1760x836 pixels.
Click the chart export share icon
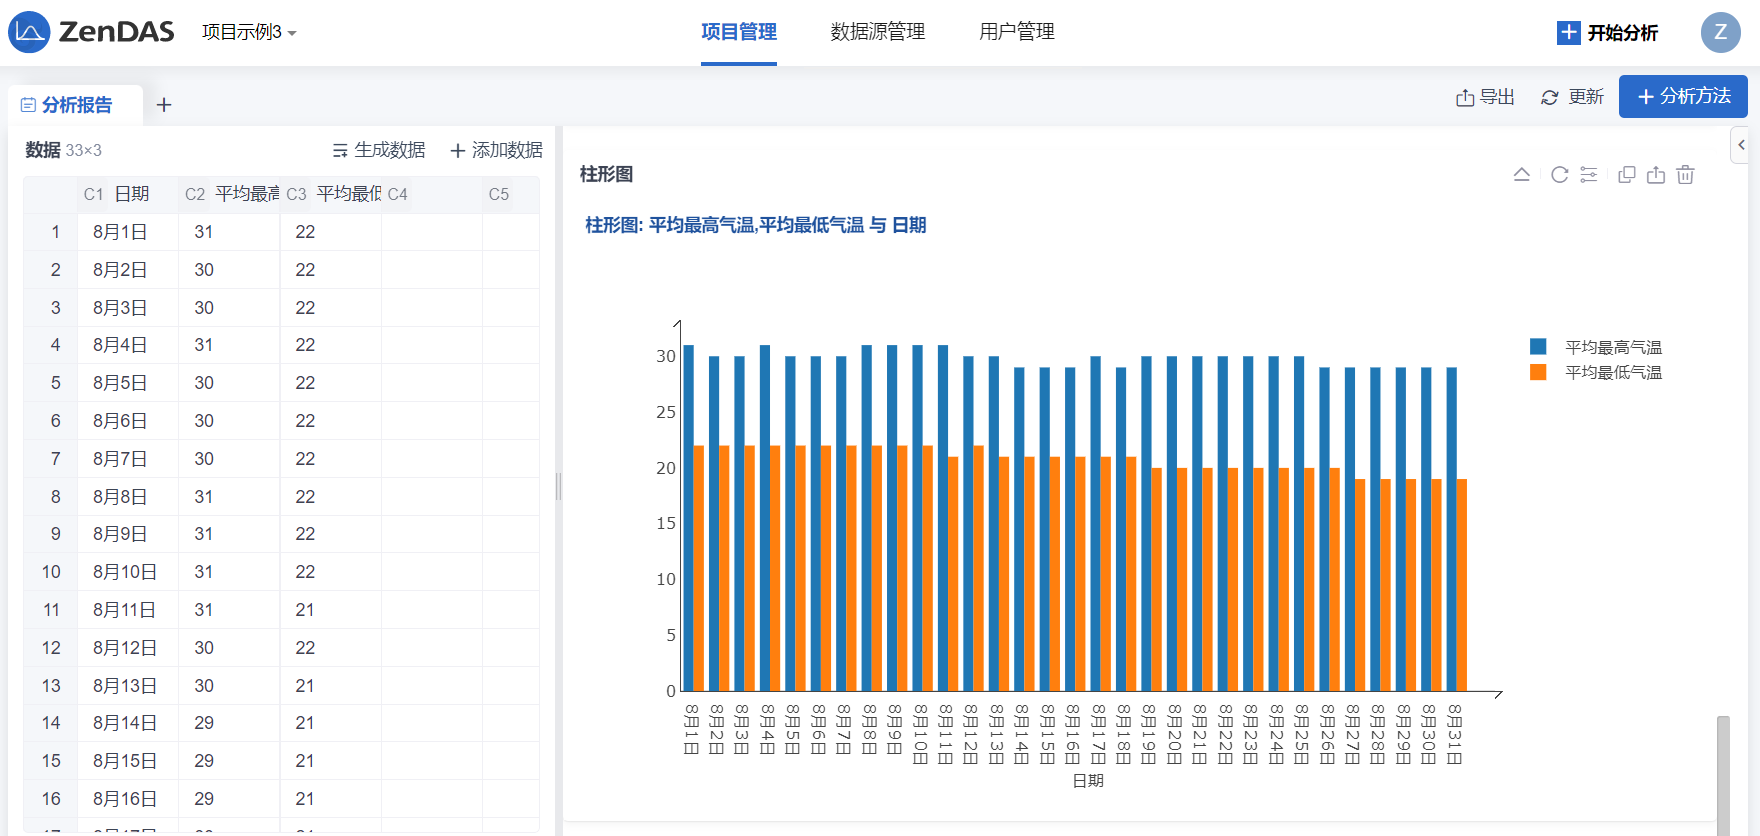point(1656,175)
